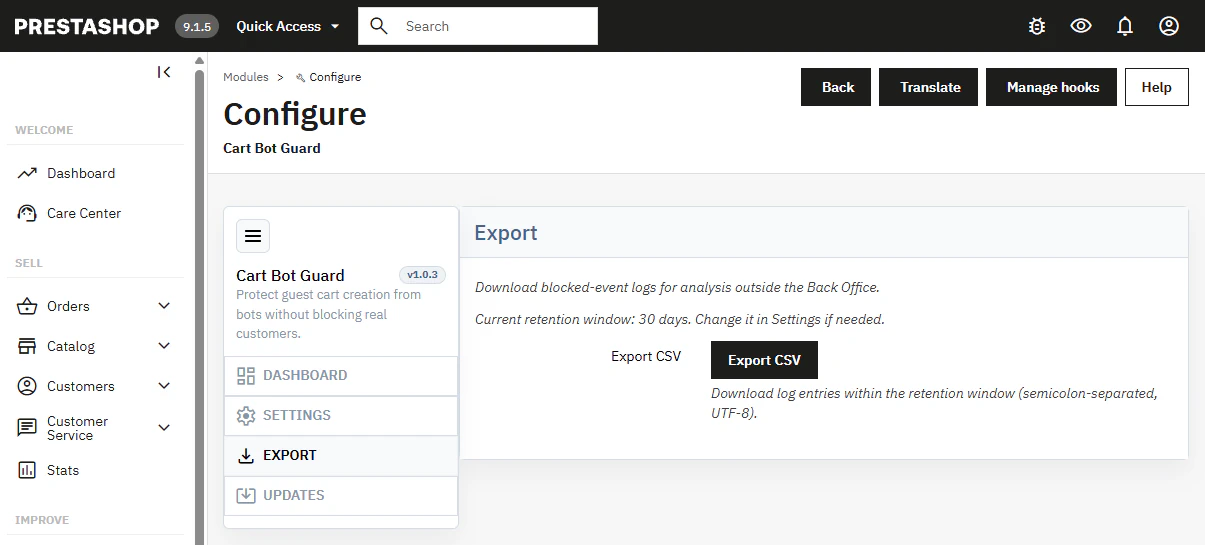Click the search magnifier icon

[379, 26]
